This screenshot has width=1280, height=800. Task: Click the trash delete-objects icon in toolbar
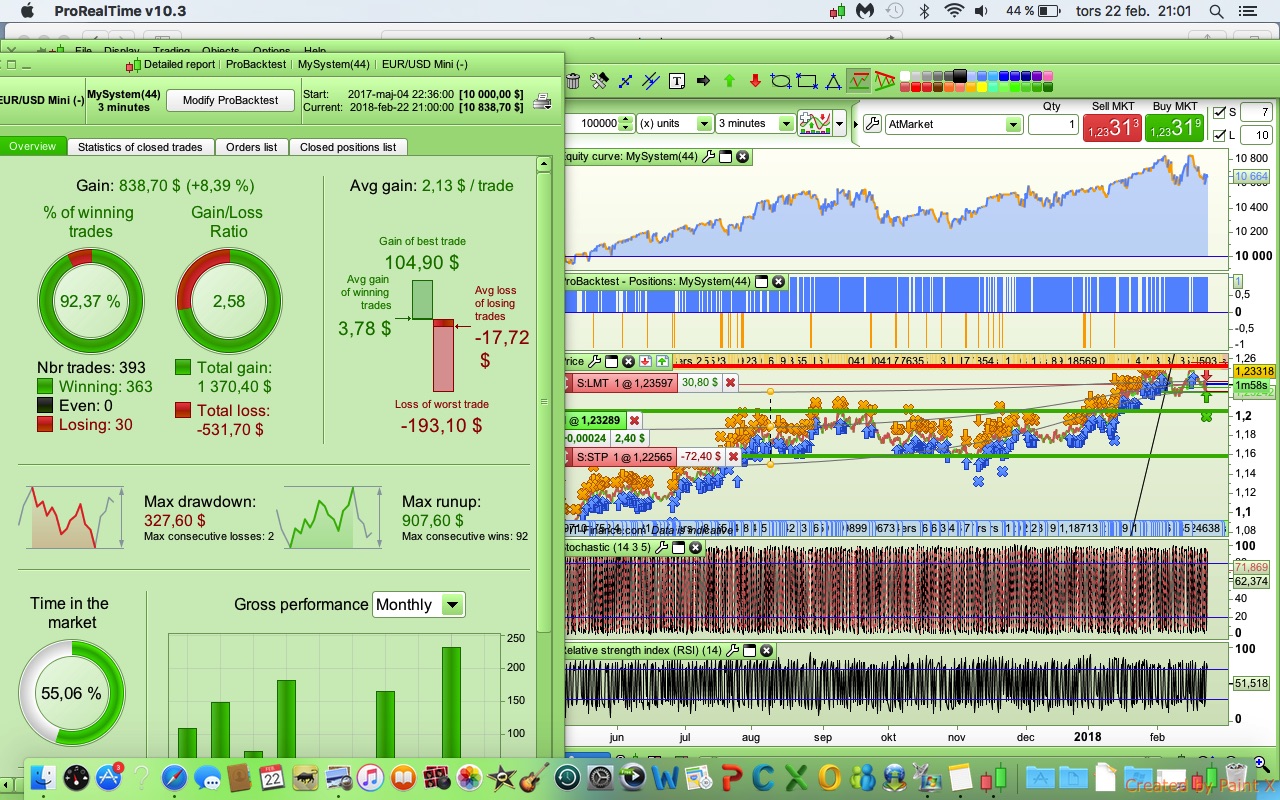tap(573, 81)
